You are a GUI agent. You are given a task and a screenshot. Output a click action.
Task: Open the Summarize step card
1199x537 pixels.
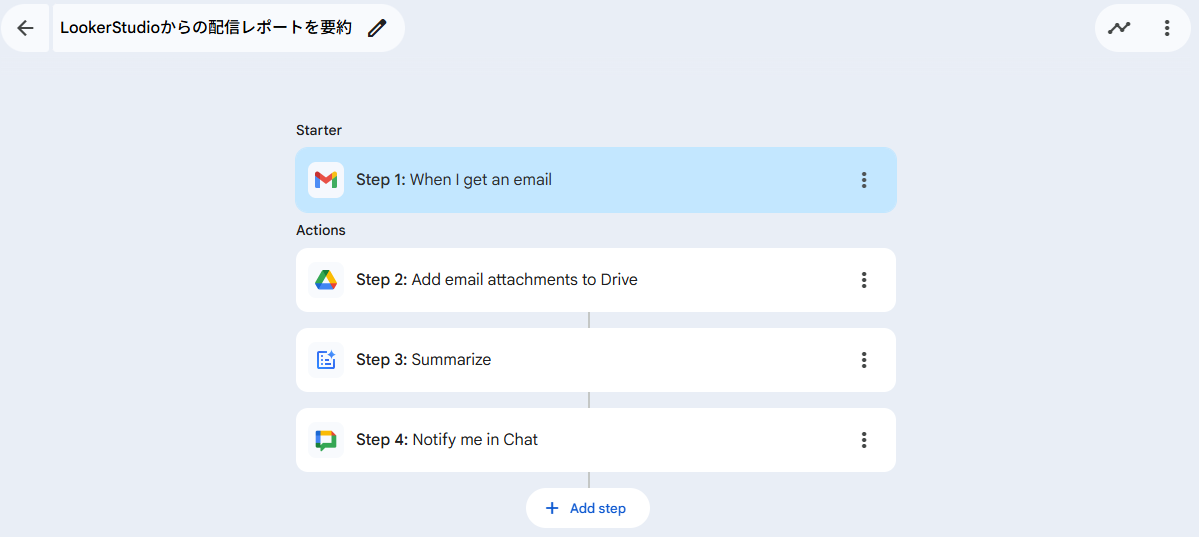(x=451, y=360)
